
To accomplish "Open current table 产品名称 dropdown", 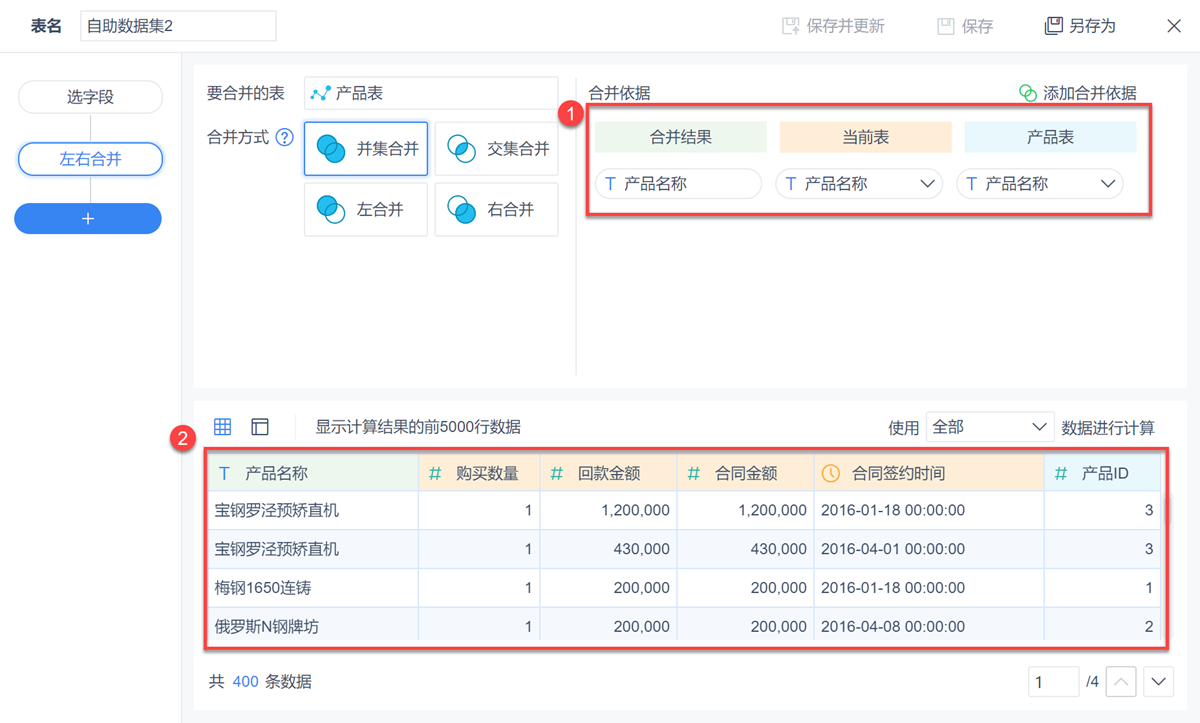I will (859, 184).
